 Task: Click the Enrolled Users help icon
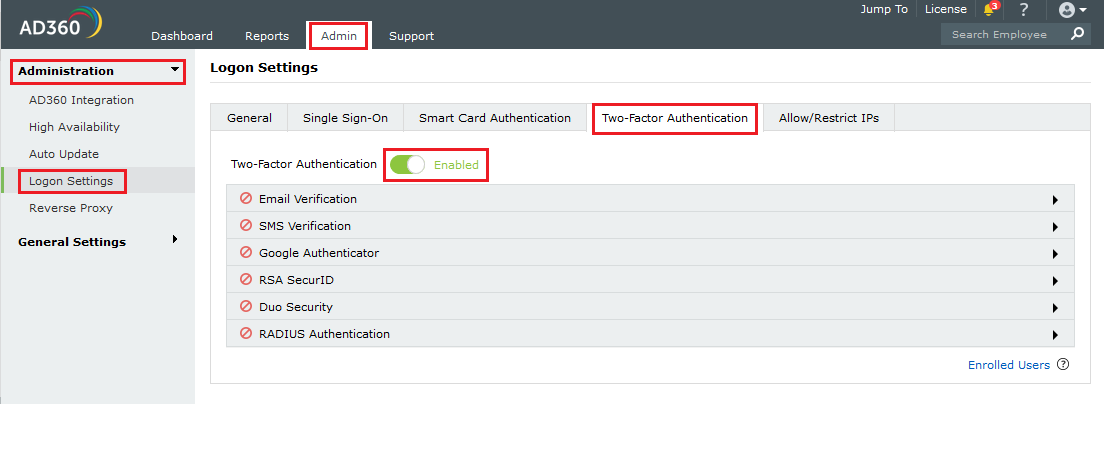(x=1063, y=365)
